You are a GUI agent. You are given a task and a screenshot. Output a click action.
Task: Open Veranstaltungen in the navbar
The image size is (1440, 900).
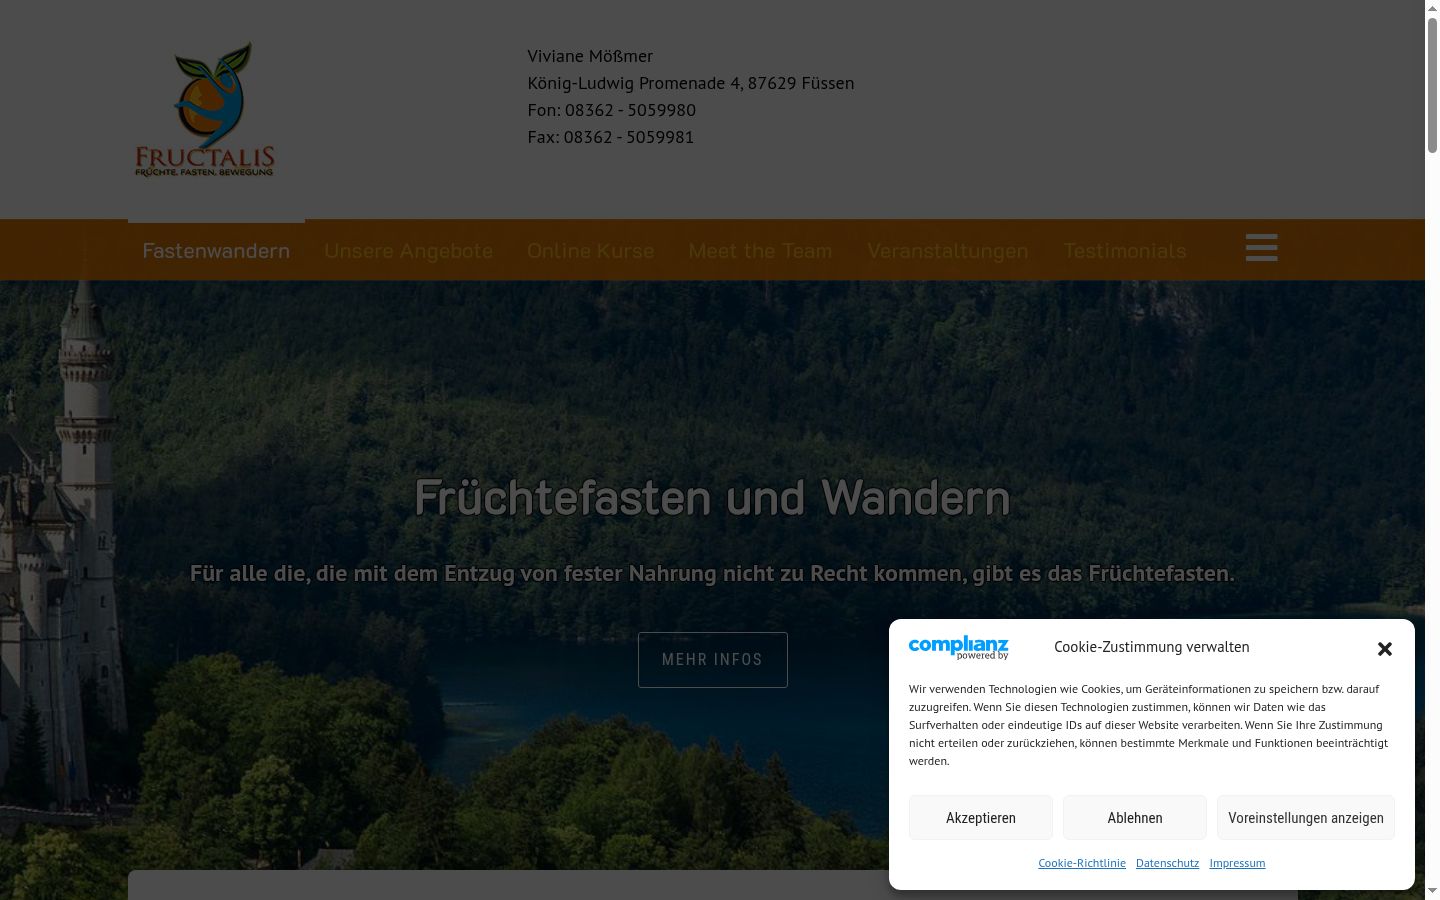coord(947,250)
